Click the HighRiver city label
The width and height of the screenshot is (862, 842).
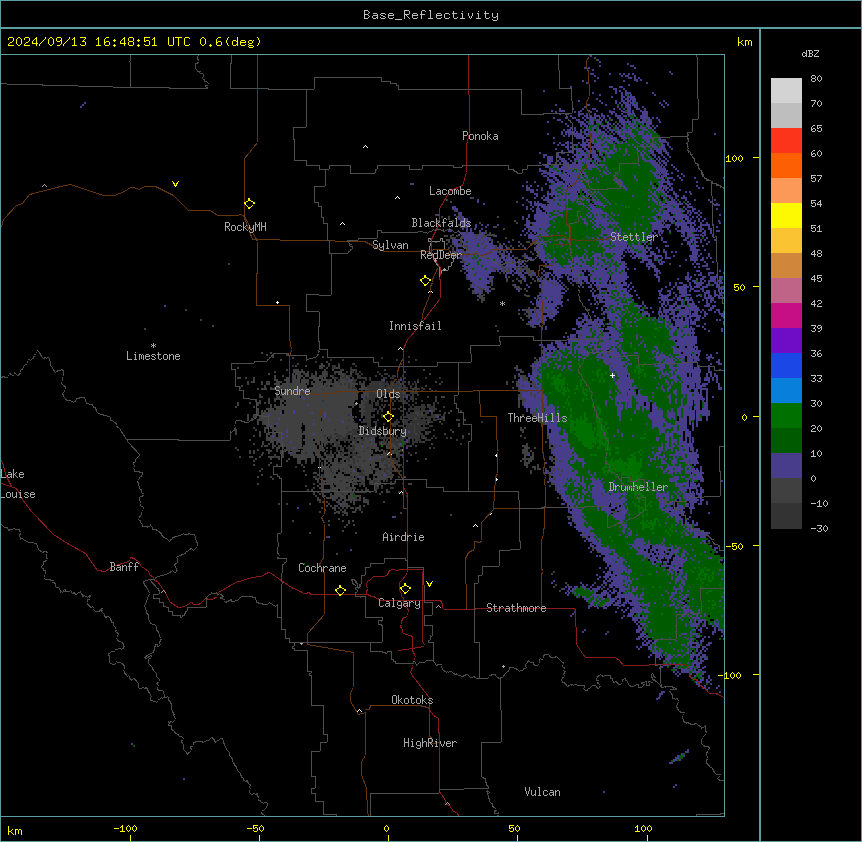pos(430,743)
